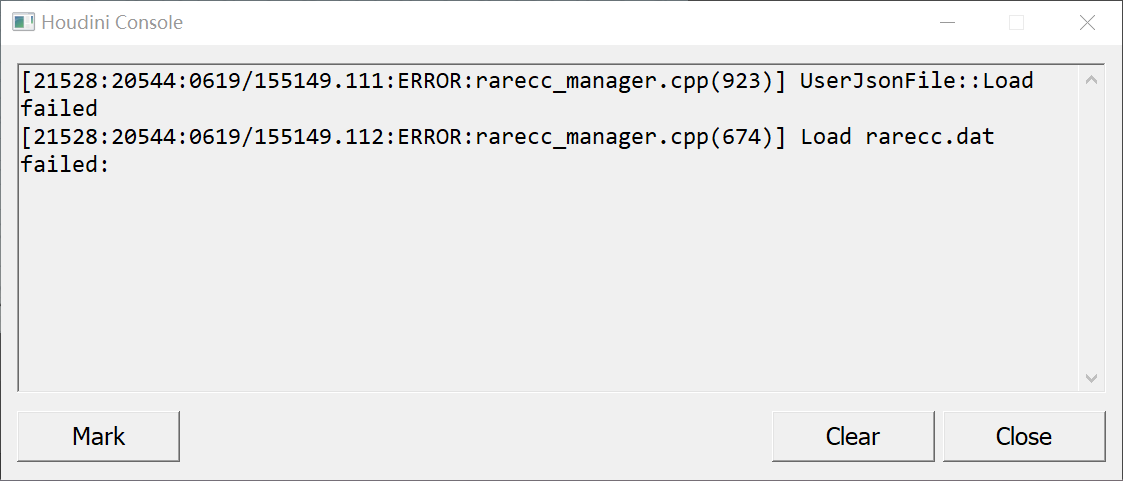Click the Mark button
Viewport: 1123px width, 481px height.
(x=98, y=436)
